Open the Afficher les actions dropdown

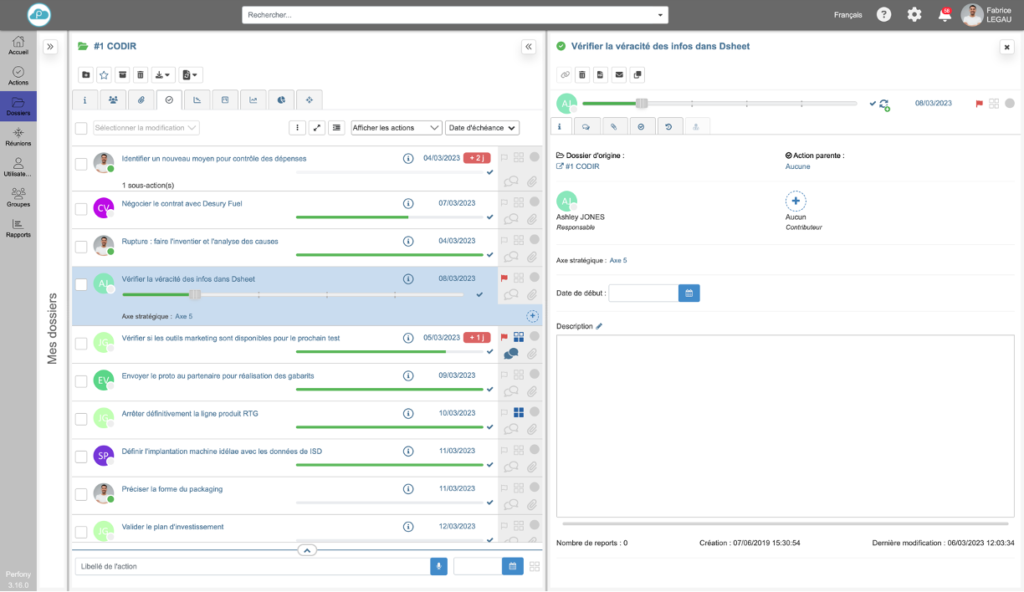click(396, 128)
